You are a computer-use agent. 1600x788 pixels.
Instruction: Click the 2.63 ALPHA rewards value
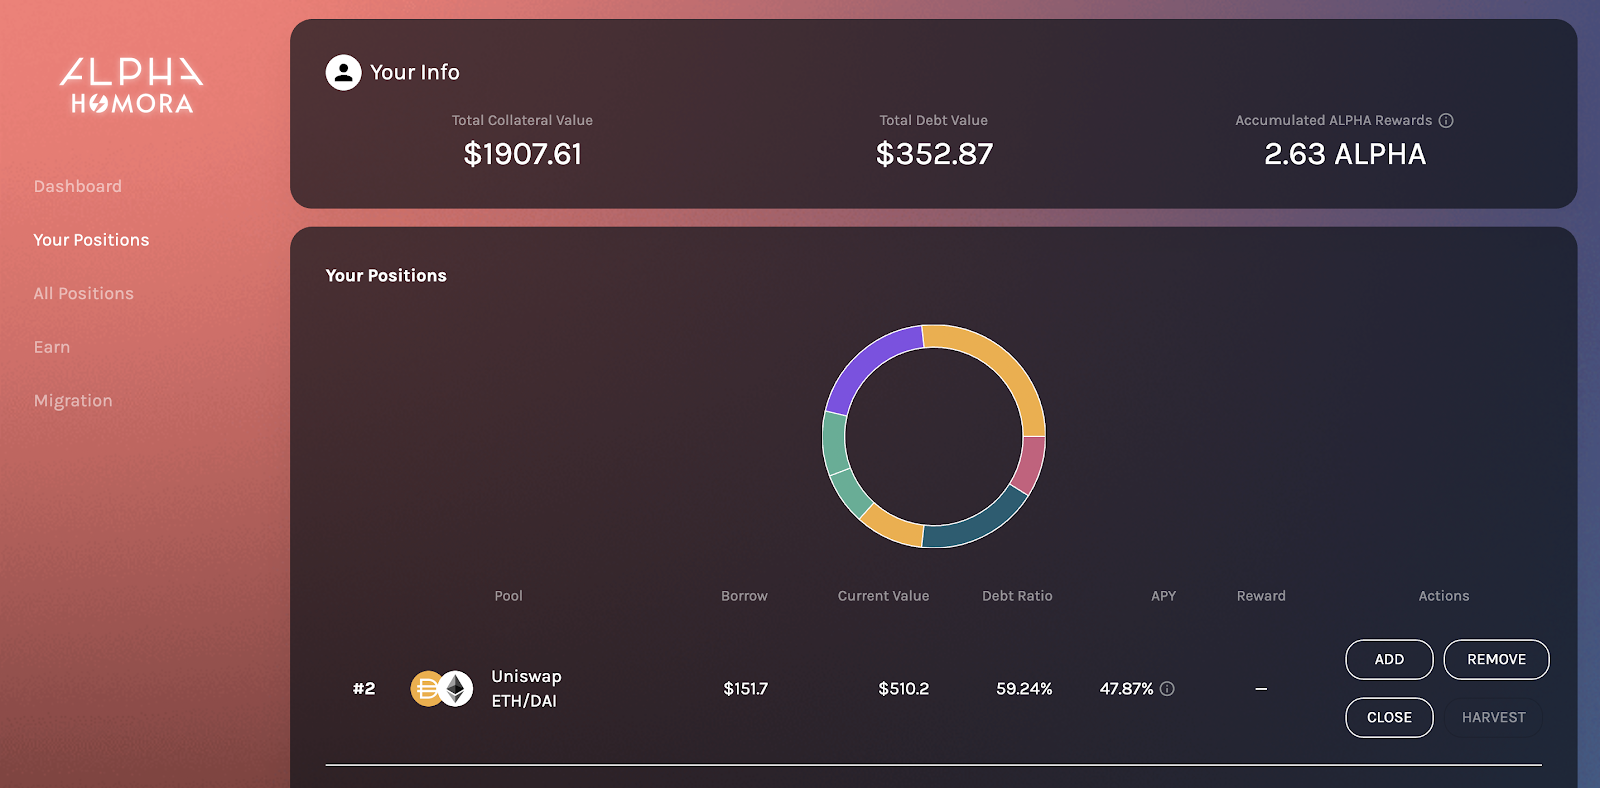click(1345, 154)
